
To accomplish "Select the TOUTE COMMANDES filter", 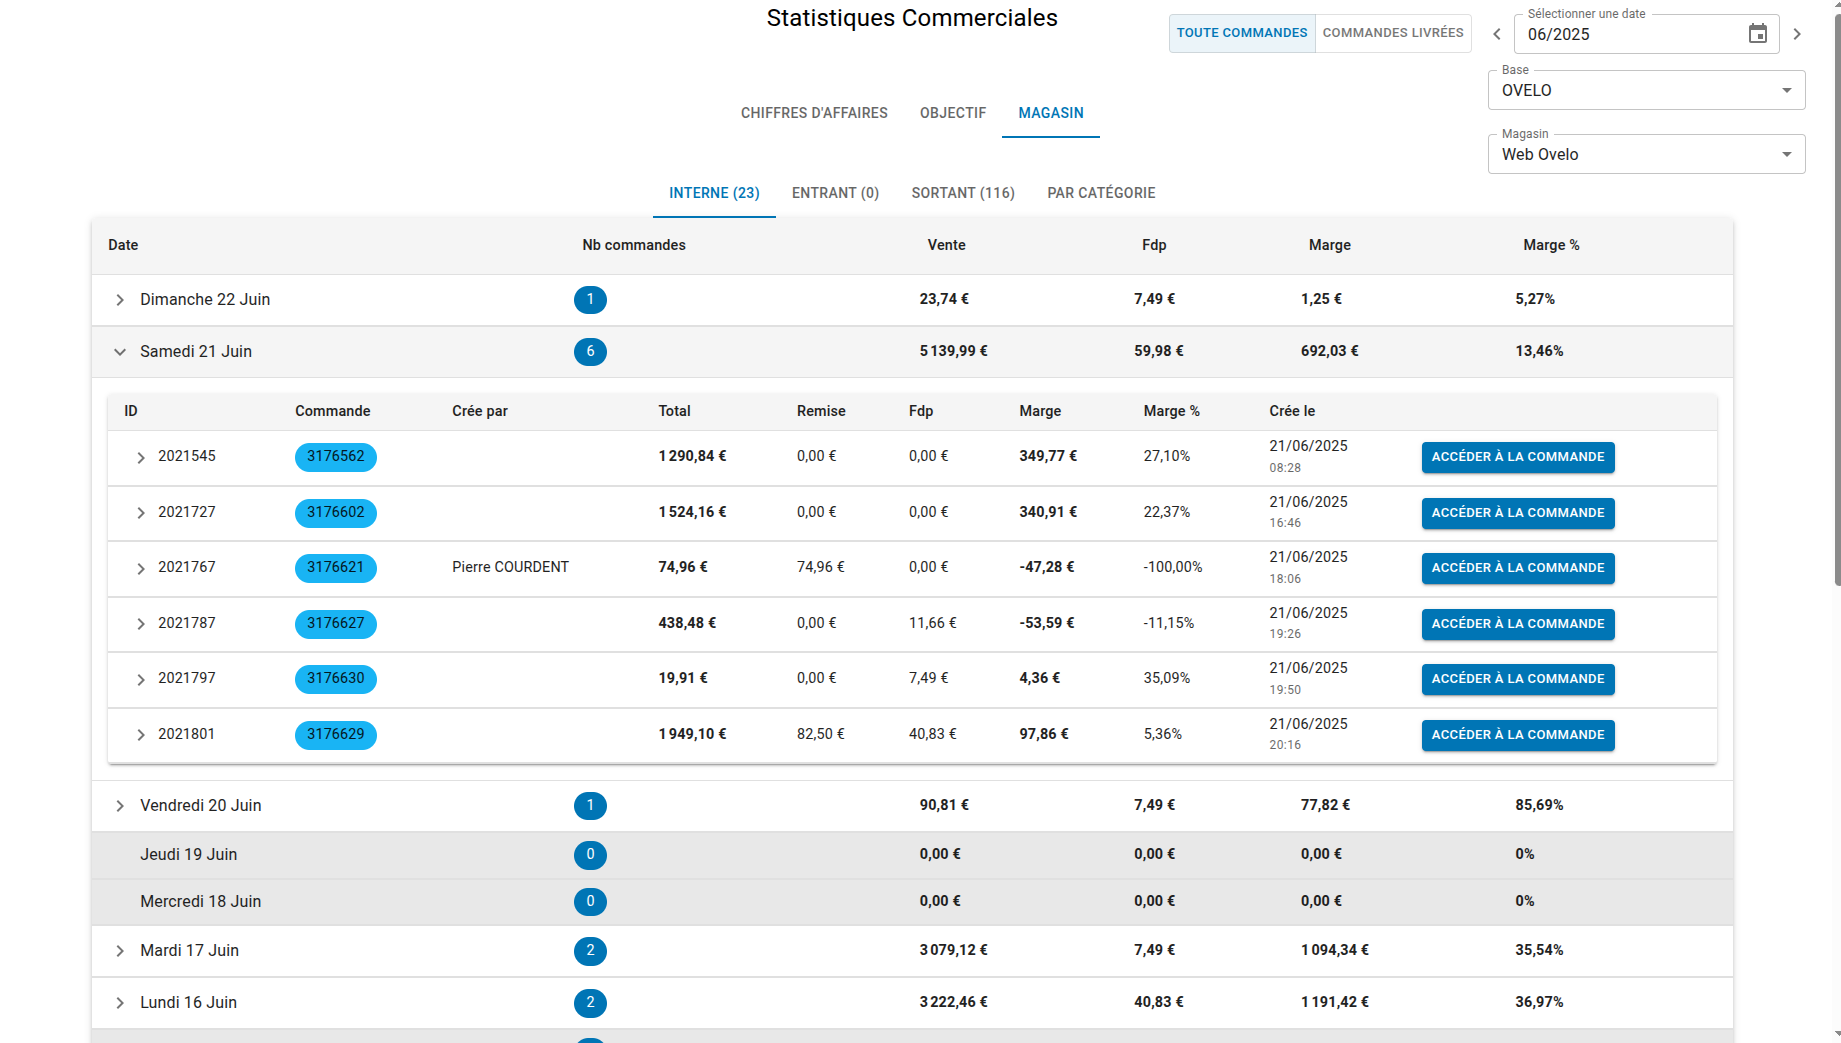I will [1242, 32].
